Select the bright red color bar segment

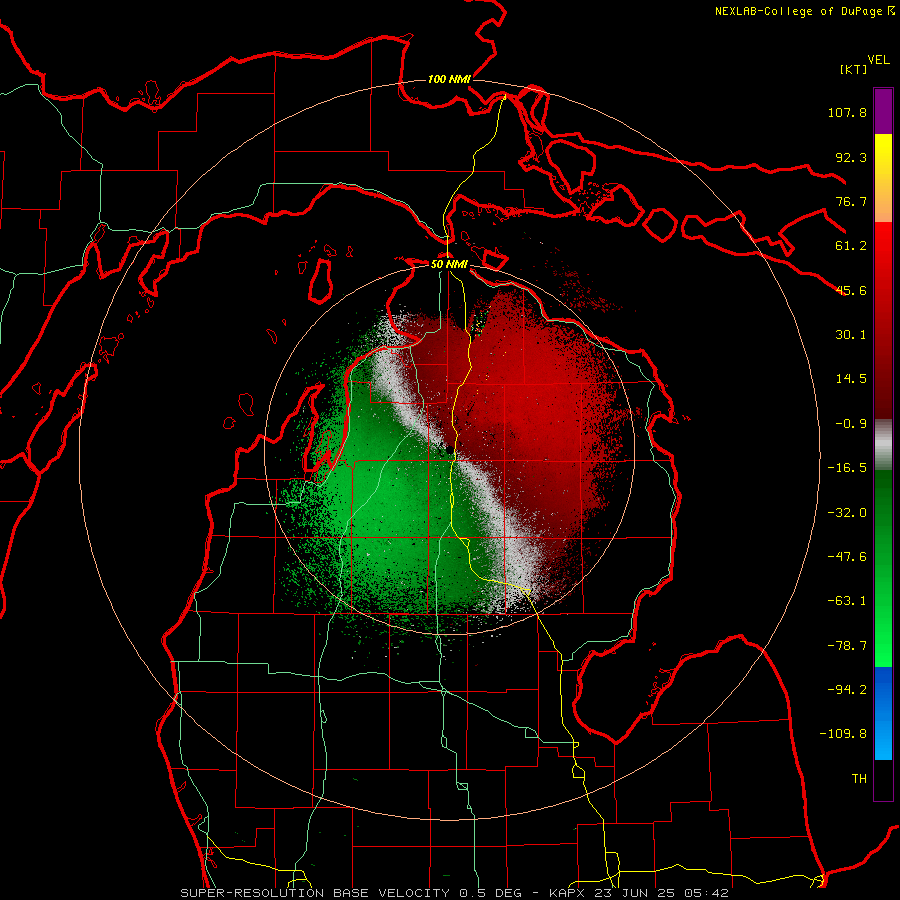[x=883, y=253]
